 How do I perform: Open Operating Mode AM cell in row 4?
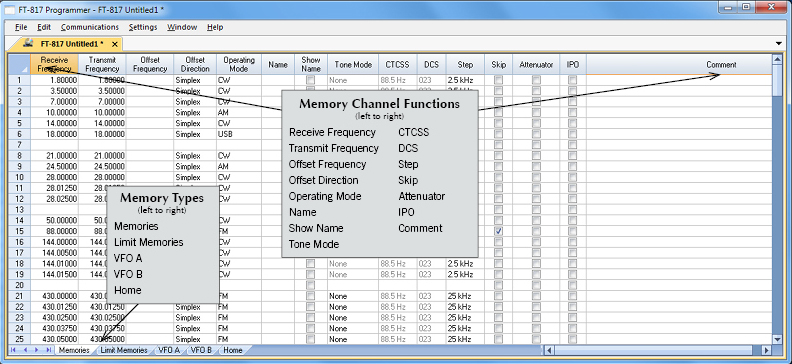coord(238,113)
